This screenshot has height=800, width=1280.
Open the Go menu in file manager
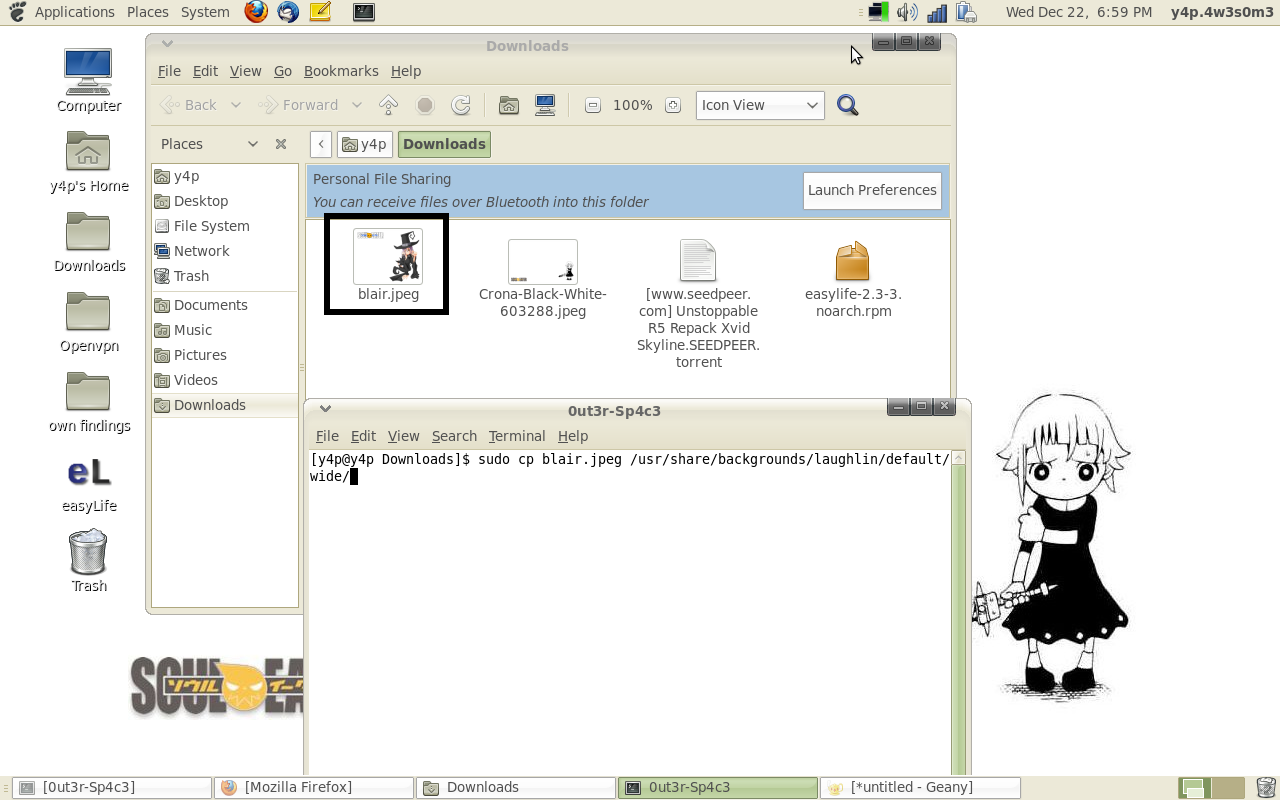tap(283, 71)
